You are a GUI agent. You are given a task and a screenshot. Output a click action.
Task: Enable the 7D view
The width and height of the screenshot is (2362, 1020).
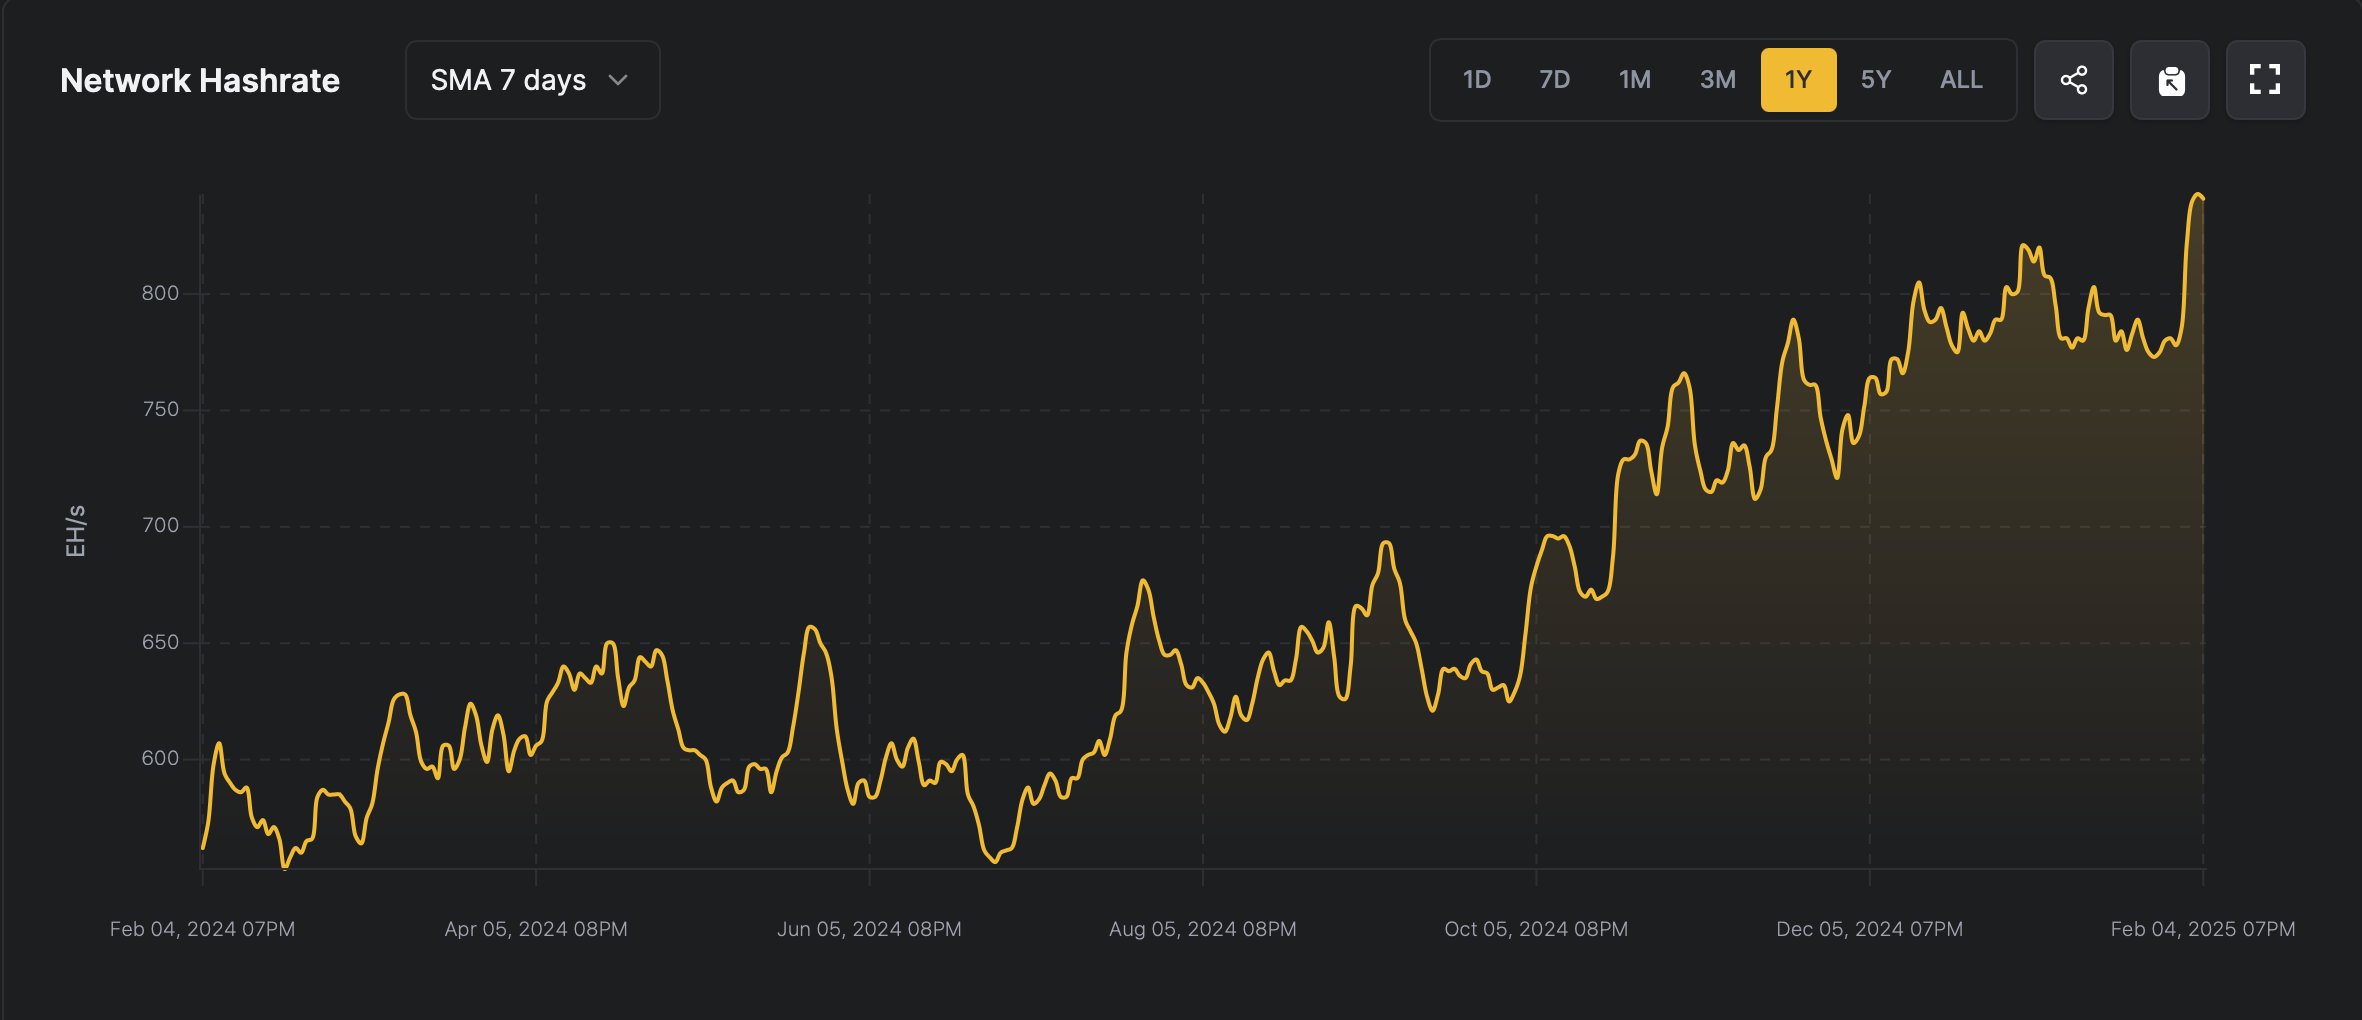[1556, 80]
